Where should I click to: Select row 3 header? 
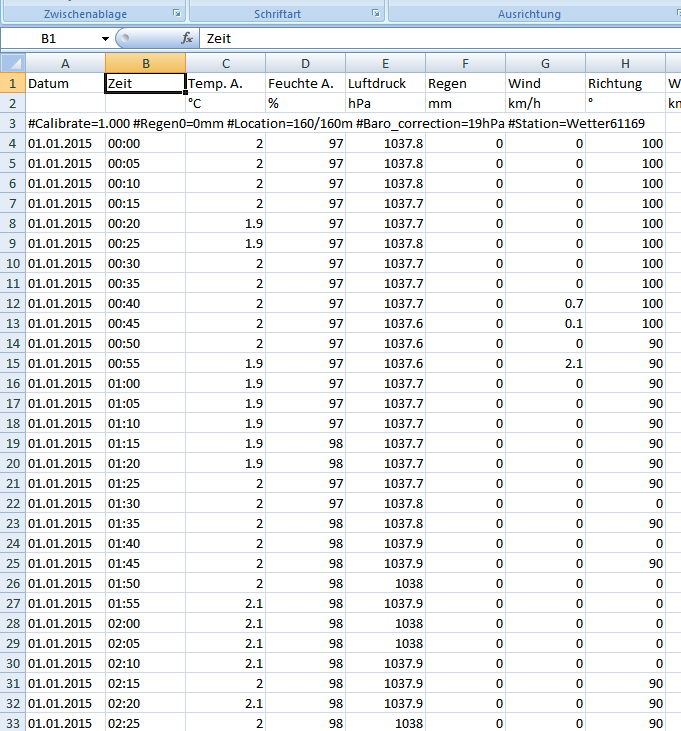pyautogui.click(x=12, y=123)
